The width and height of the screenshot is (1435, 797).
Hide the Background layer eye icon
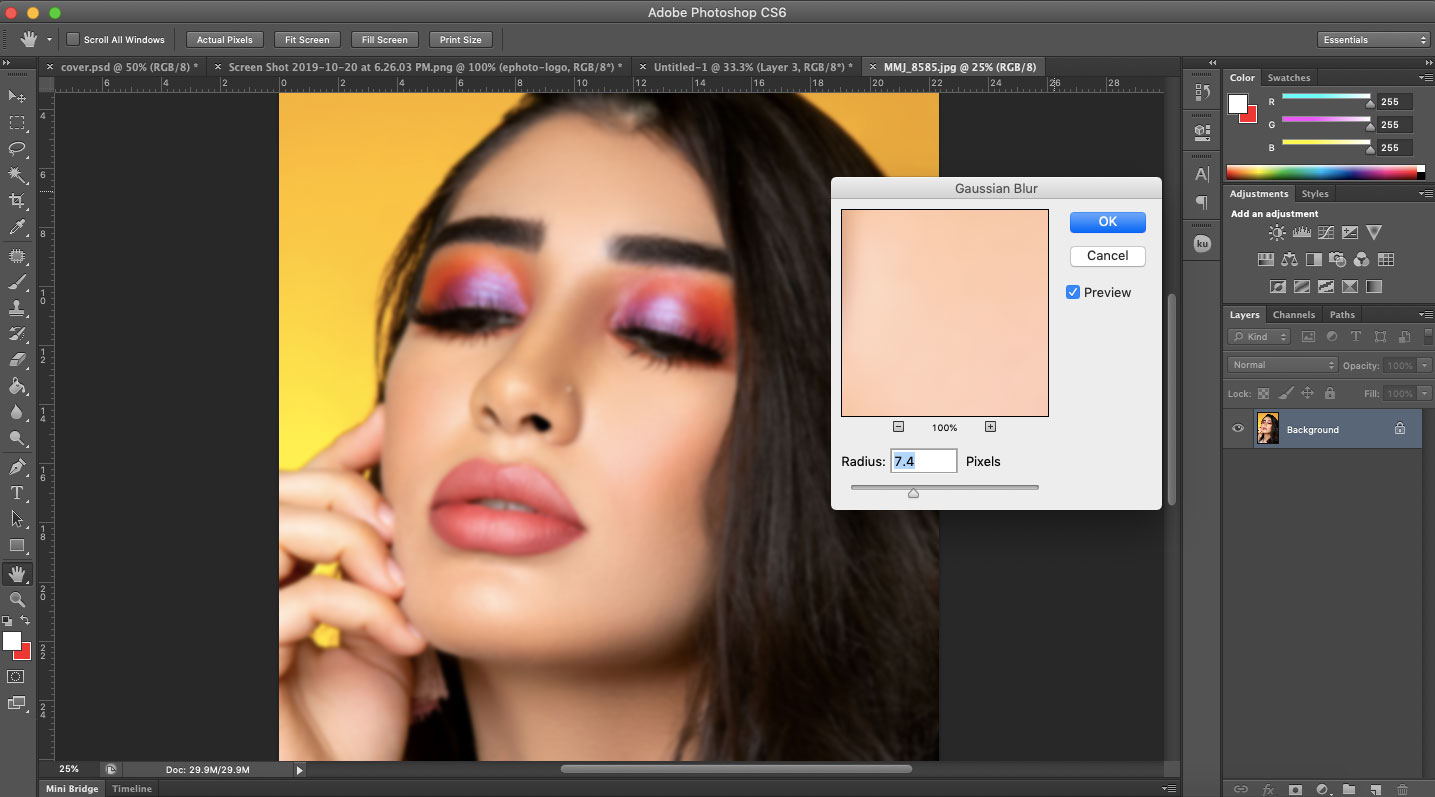click(x=1238, y=429)
